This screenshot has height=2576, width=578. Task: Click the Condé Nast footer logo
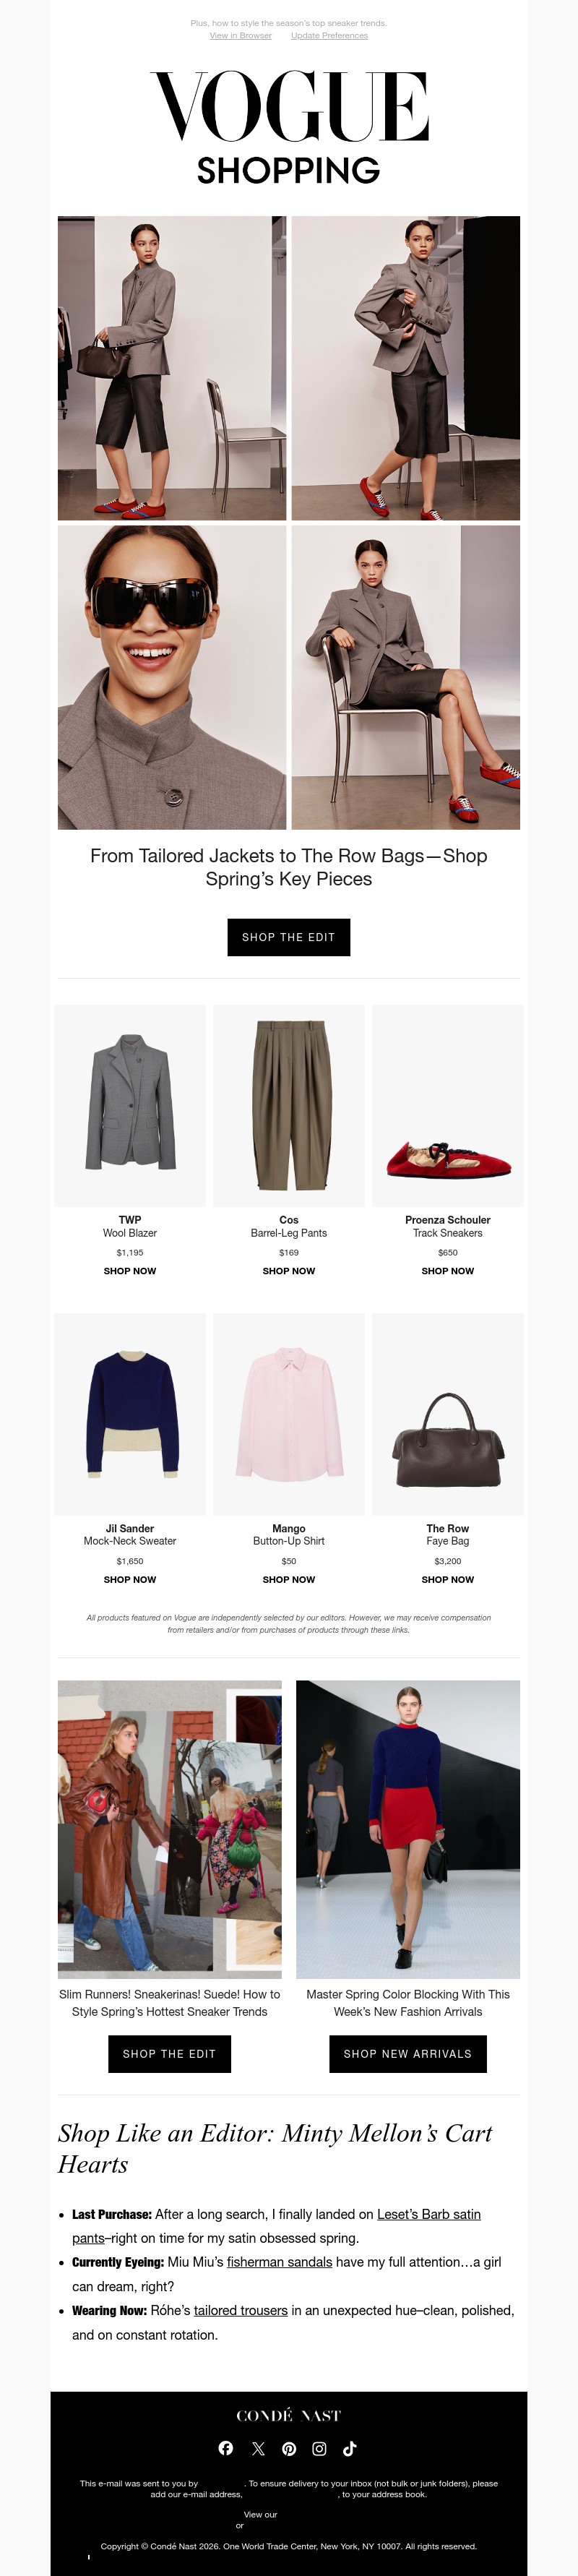[289, 2415]
